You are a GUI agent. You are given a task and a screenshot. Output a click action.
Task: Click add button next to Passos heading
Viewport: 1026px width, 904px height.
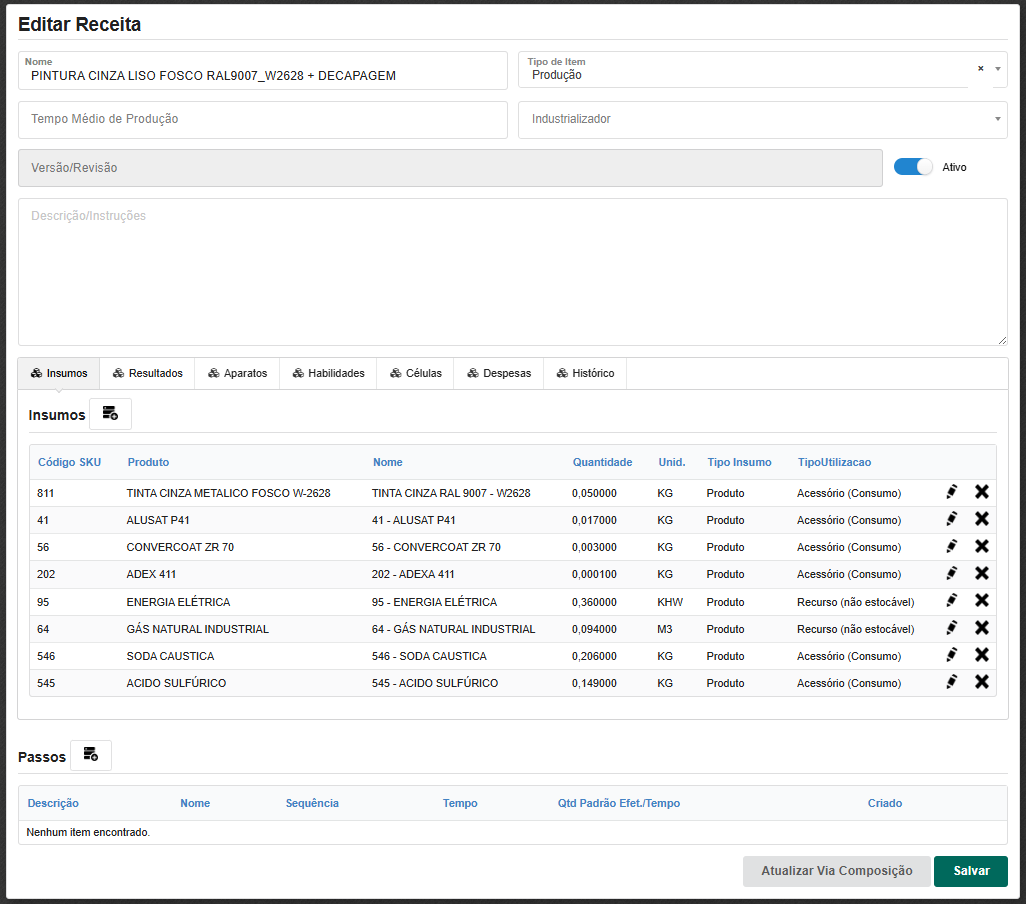pos(91,755)
